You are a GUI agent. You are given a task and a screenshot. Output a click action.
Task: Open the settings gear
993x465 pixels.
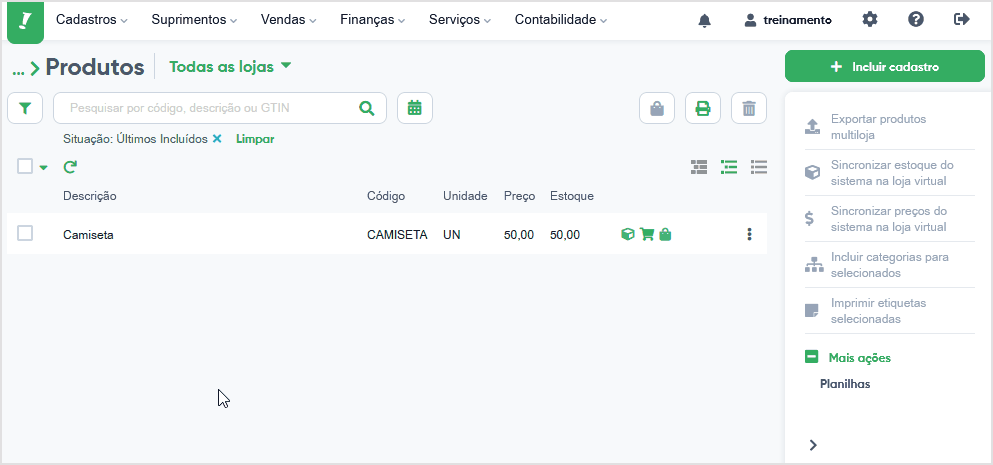pos(870,20)
